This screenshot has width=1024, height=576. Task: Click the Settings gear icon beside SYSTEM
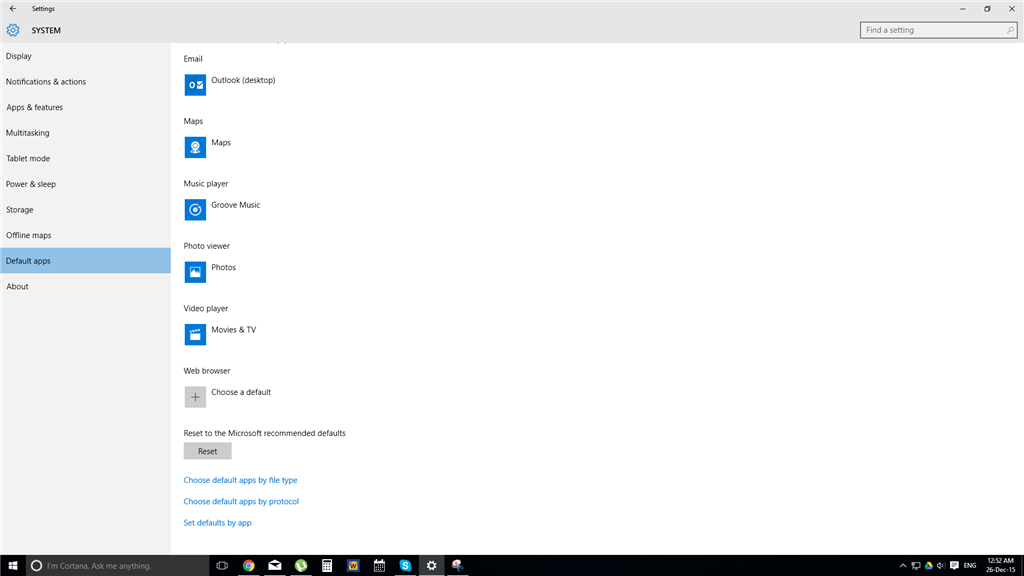pyautogui.click(x=13, y=30)
